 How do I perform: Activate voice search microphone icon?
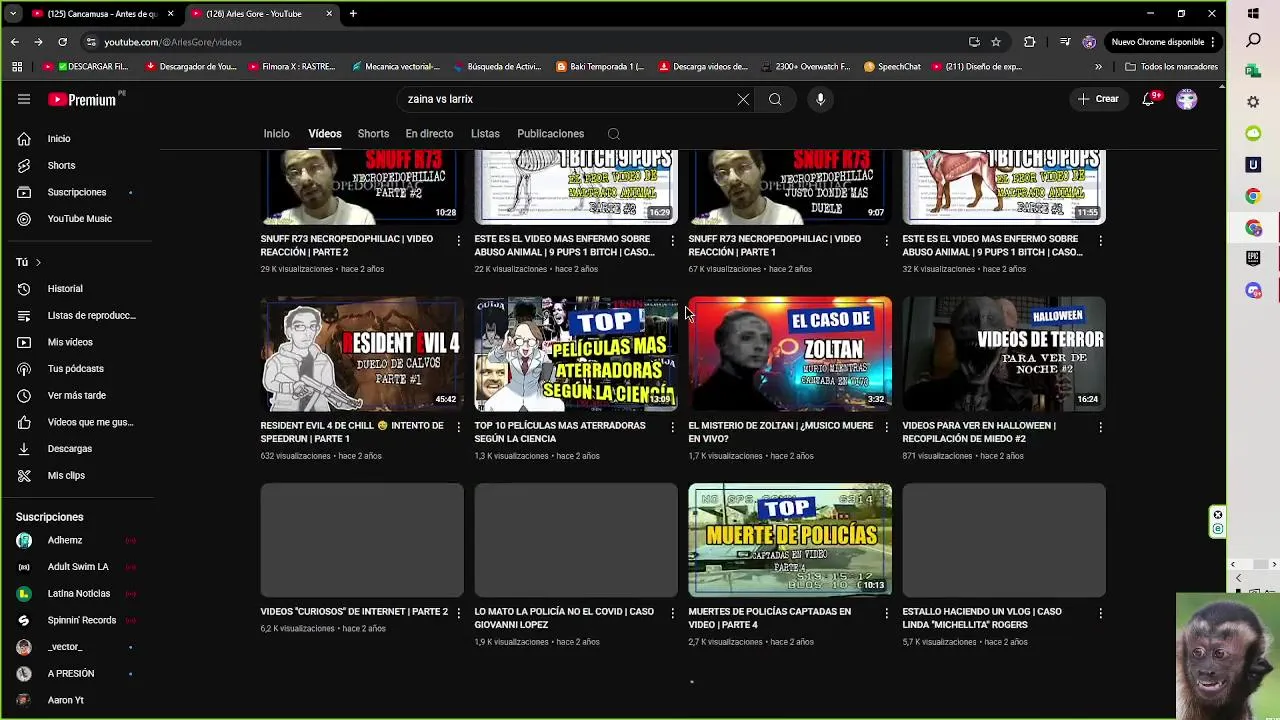click(x=820, y=99)
